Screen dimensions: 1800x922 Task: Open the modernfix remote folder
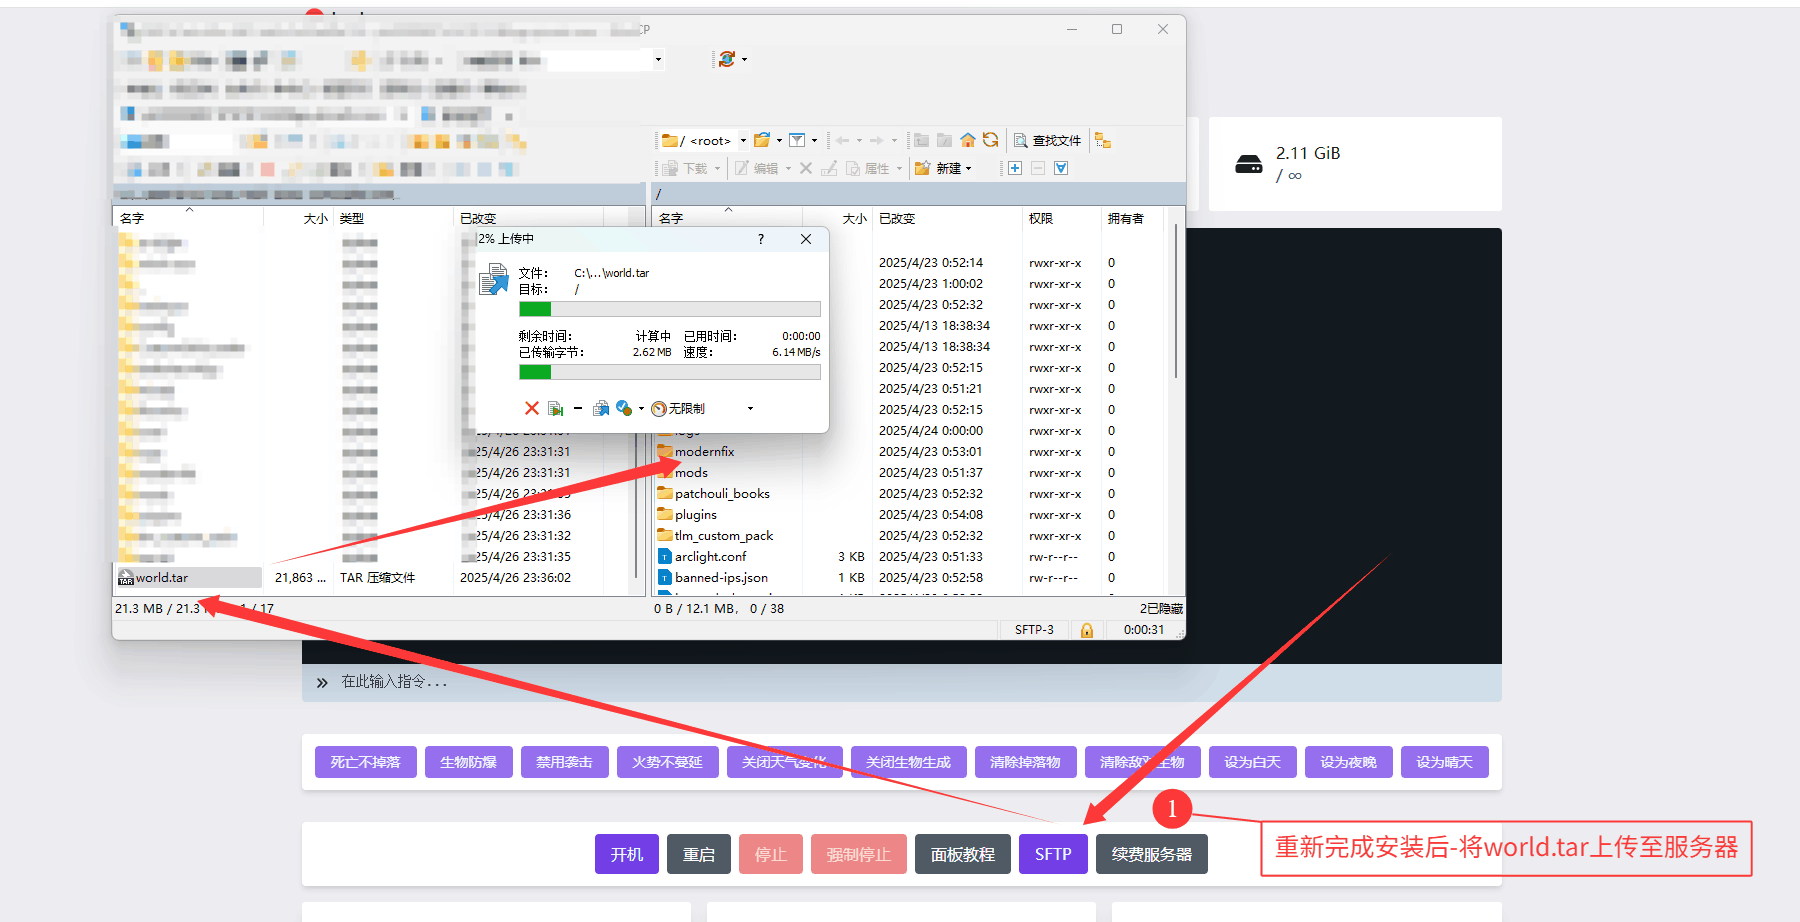pos(704,452)
